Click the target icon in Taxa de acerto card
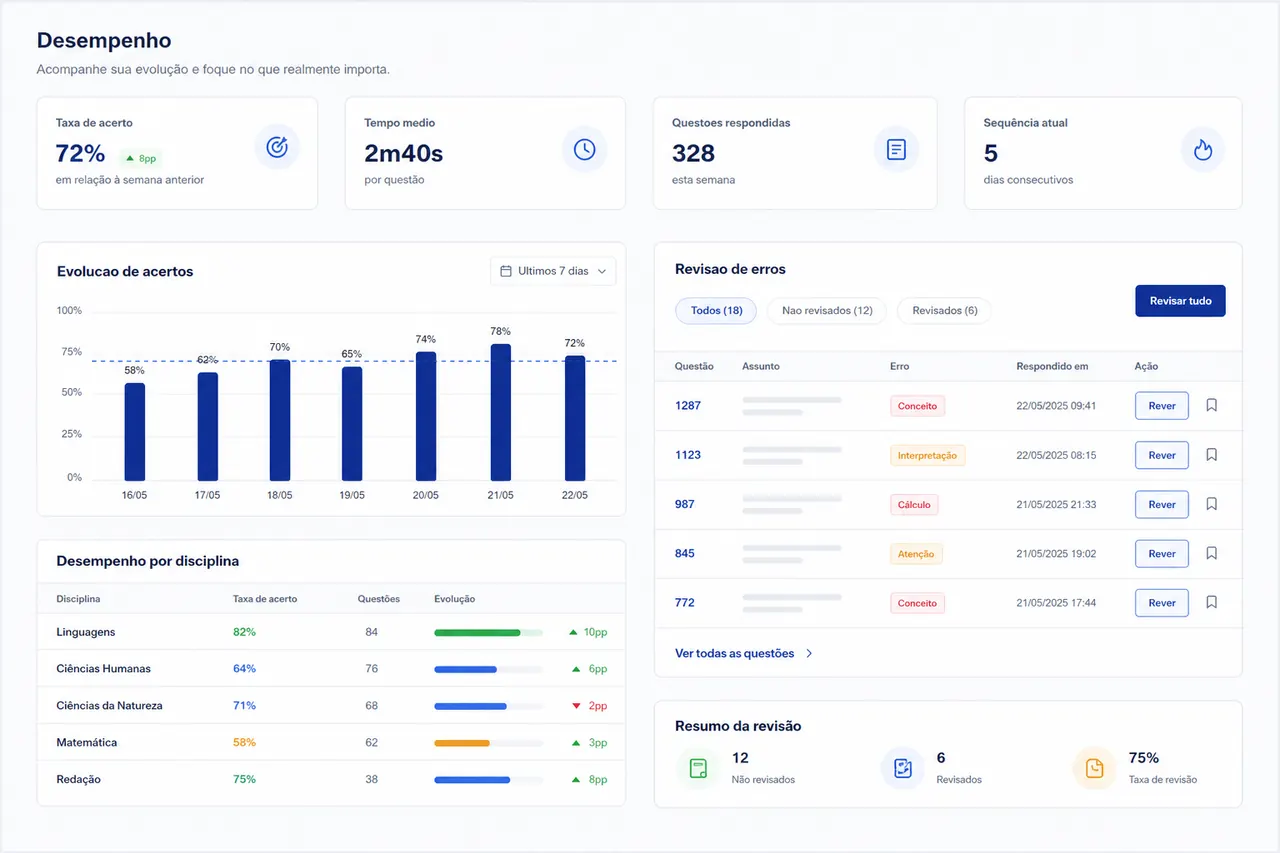This screenshot has width=1280, height=853. click(x=277, y=148)
